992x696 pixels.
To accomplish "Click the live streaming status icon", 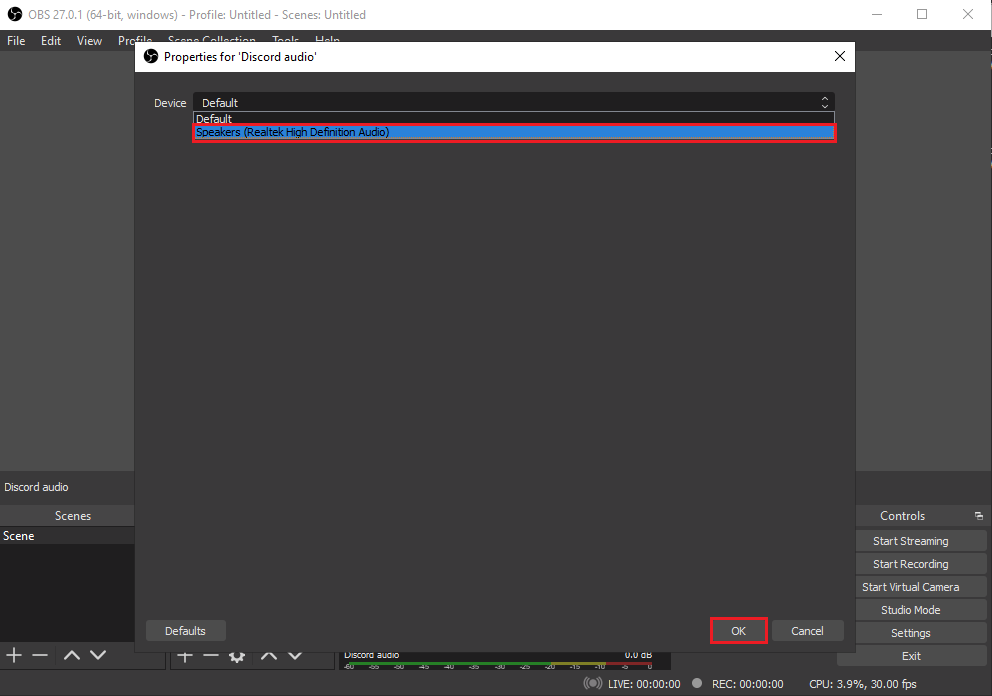I will [x=592, y=683].
